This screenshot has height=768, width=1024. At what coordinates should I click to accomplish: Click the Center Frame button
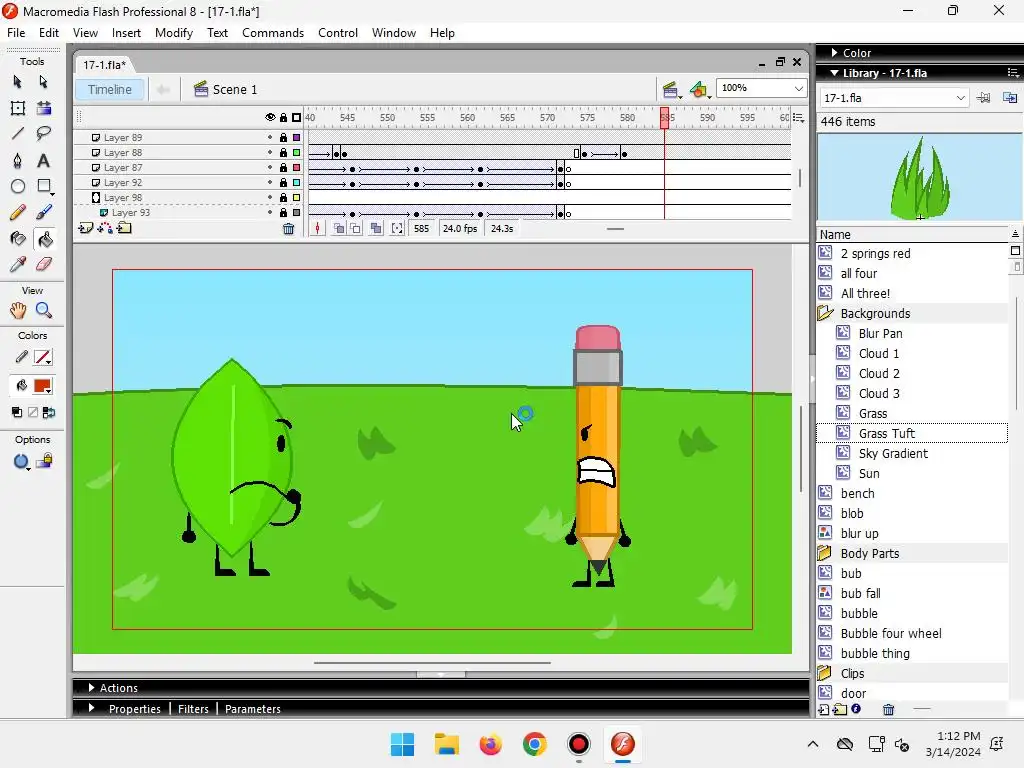(317, 229)
